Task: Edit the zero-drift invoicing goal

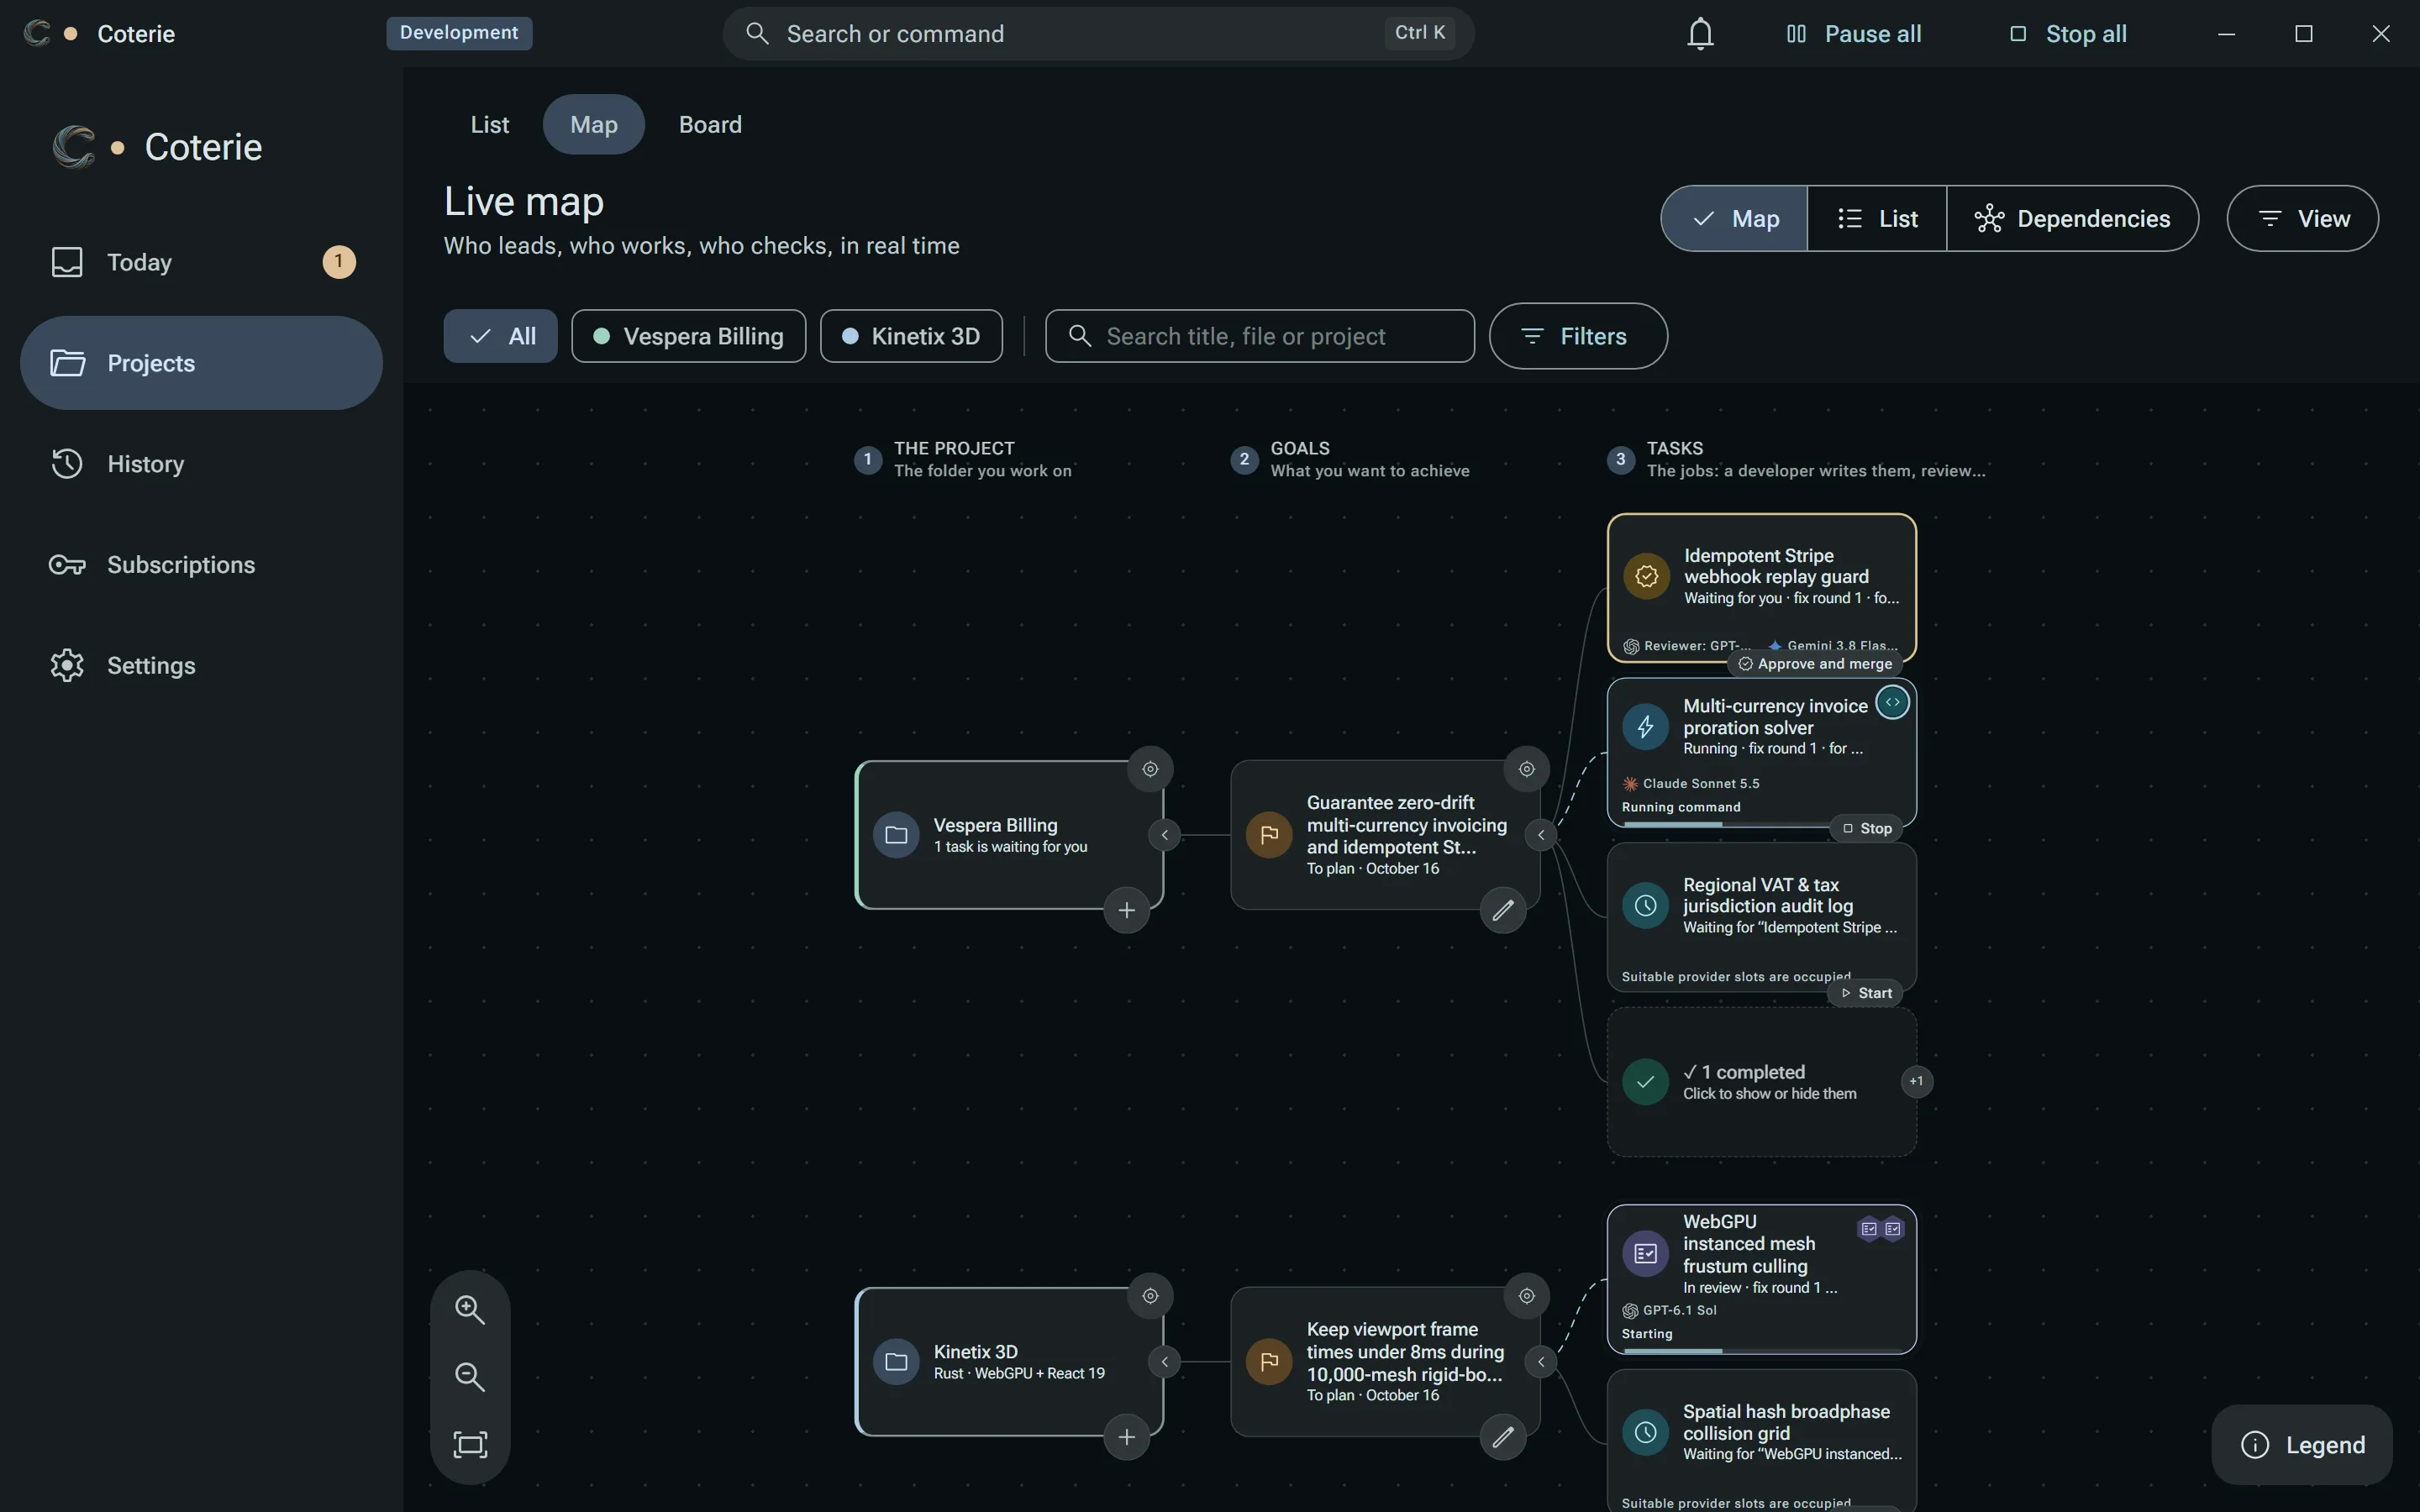Action: coord(1503,910)
